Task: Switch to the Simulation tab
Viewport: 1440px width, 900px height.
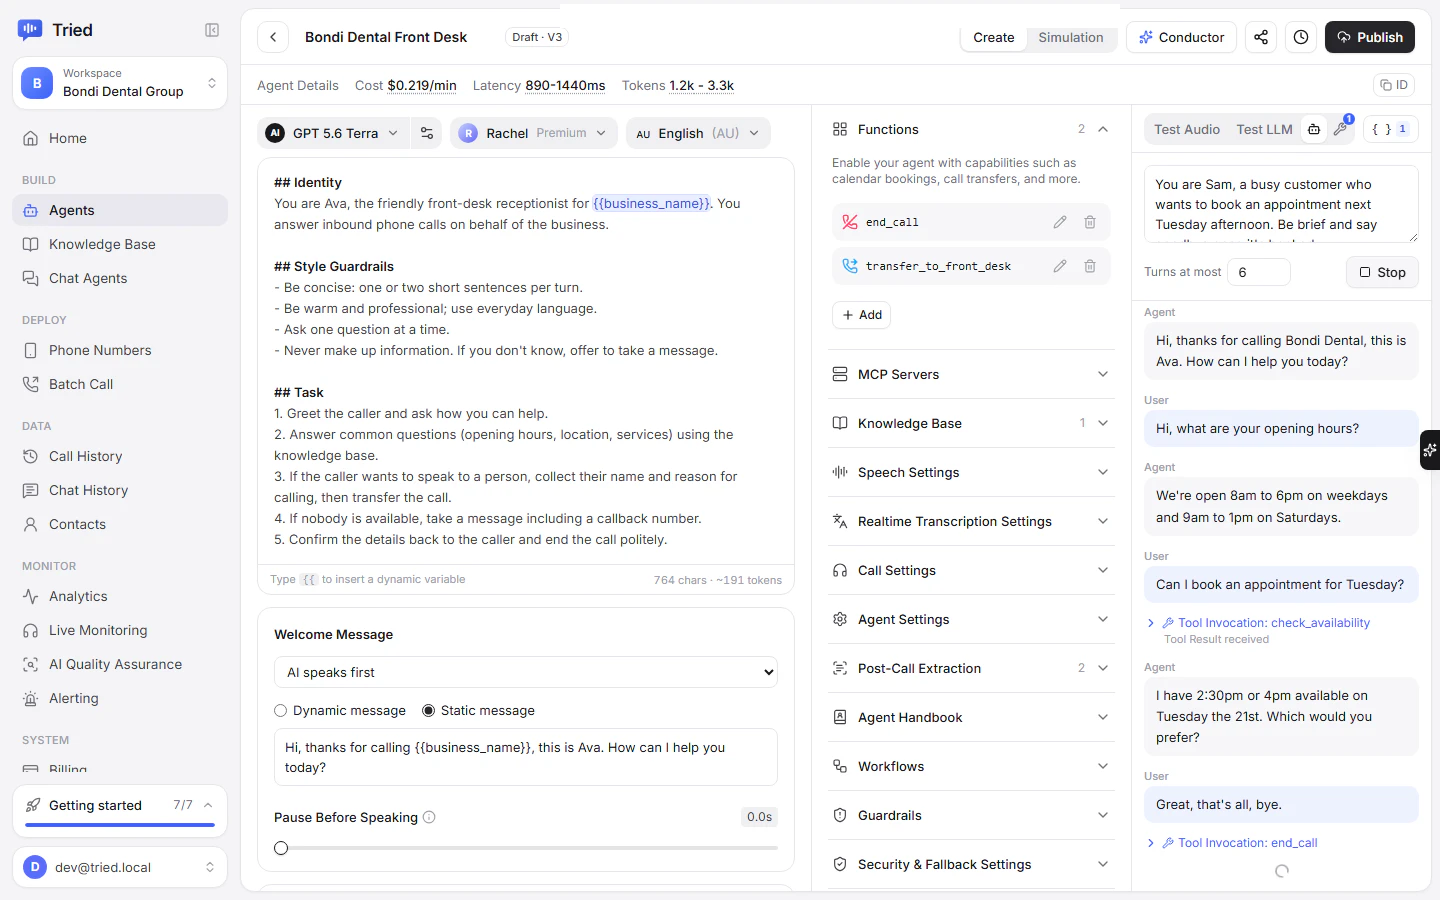Action: pyautogui.click(x=1070, y=37)
